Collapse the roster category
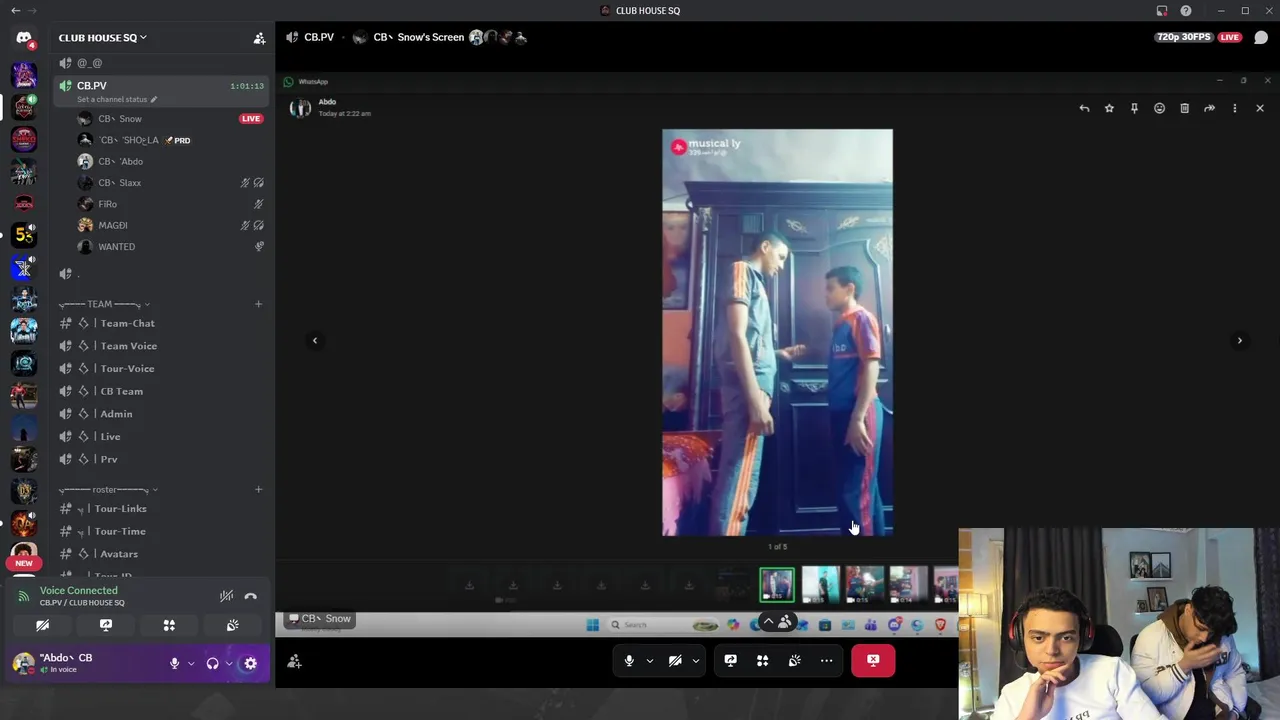Viewport: 1280px width, 720px height. [108, 490]
